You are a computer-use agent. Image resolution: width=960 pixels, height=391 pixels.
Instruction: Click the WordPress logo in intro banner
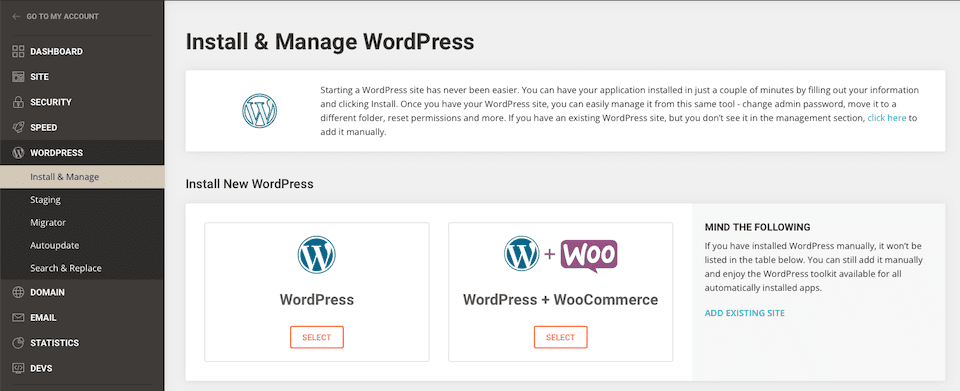tap(260, 111)
